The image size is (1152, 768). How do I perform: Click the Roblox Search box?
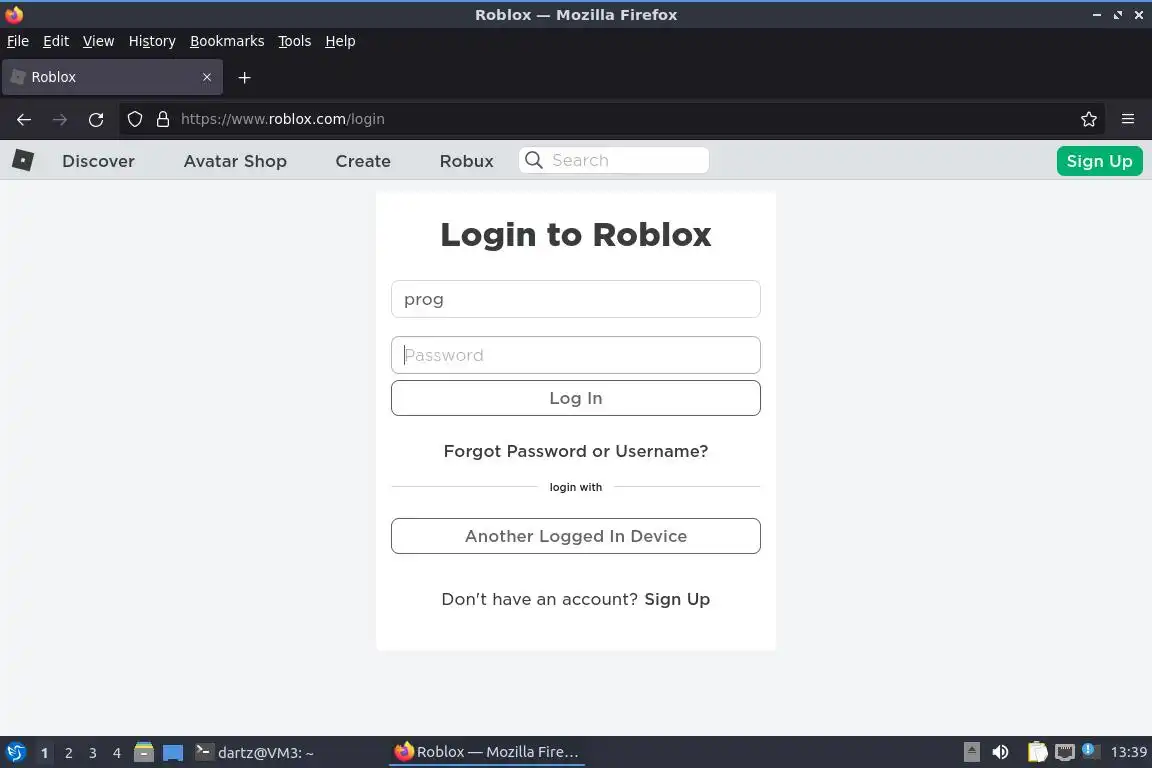click(x=614, y=160)
